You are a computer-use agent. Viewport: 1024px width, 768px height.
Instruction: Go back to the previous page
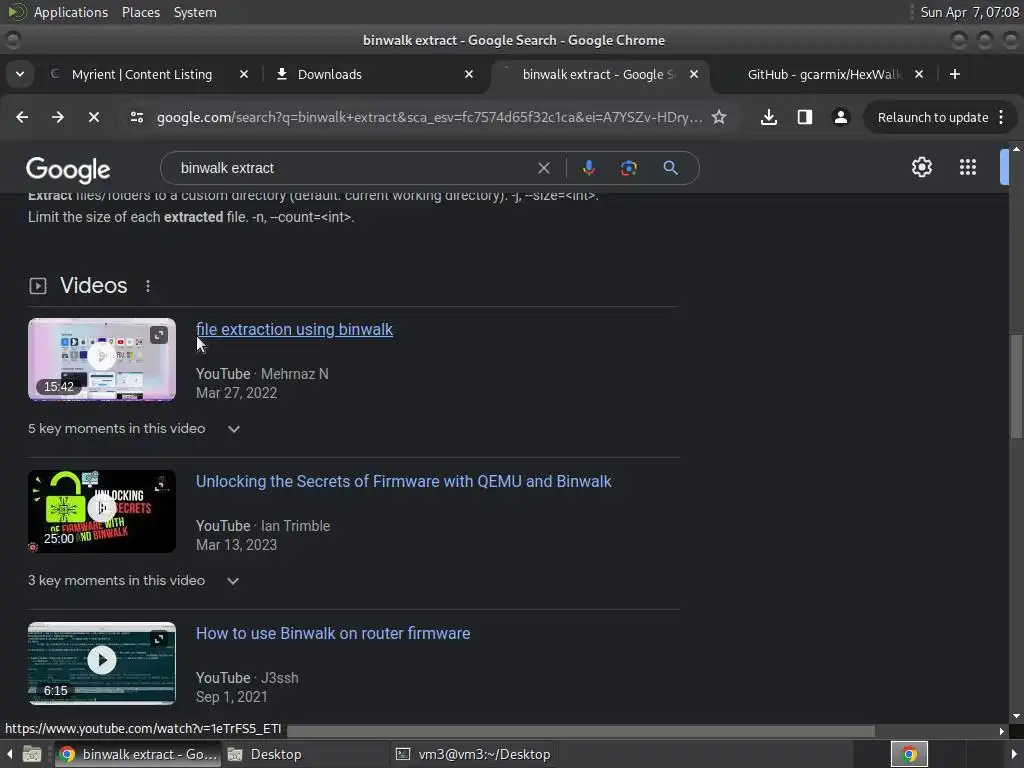click(x=22, y=118)
